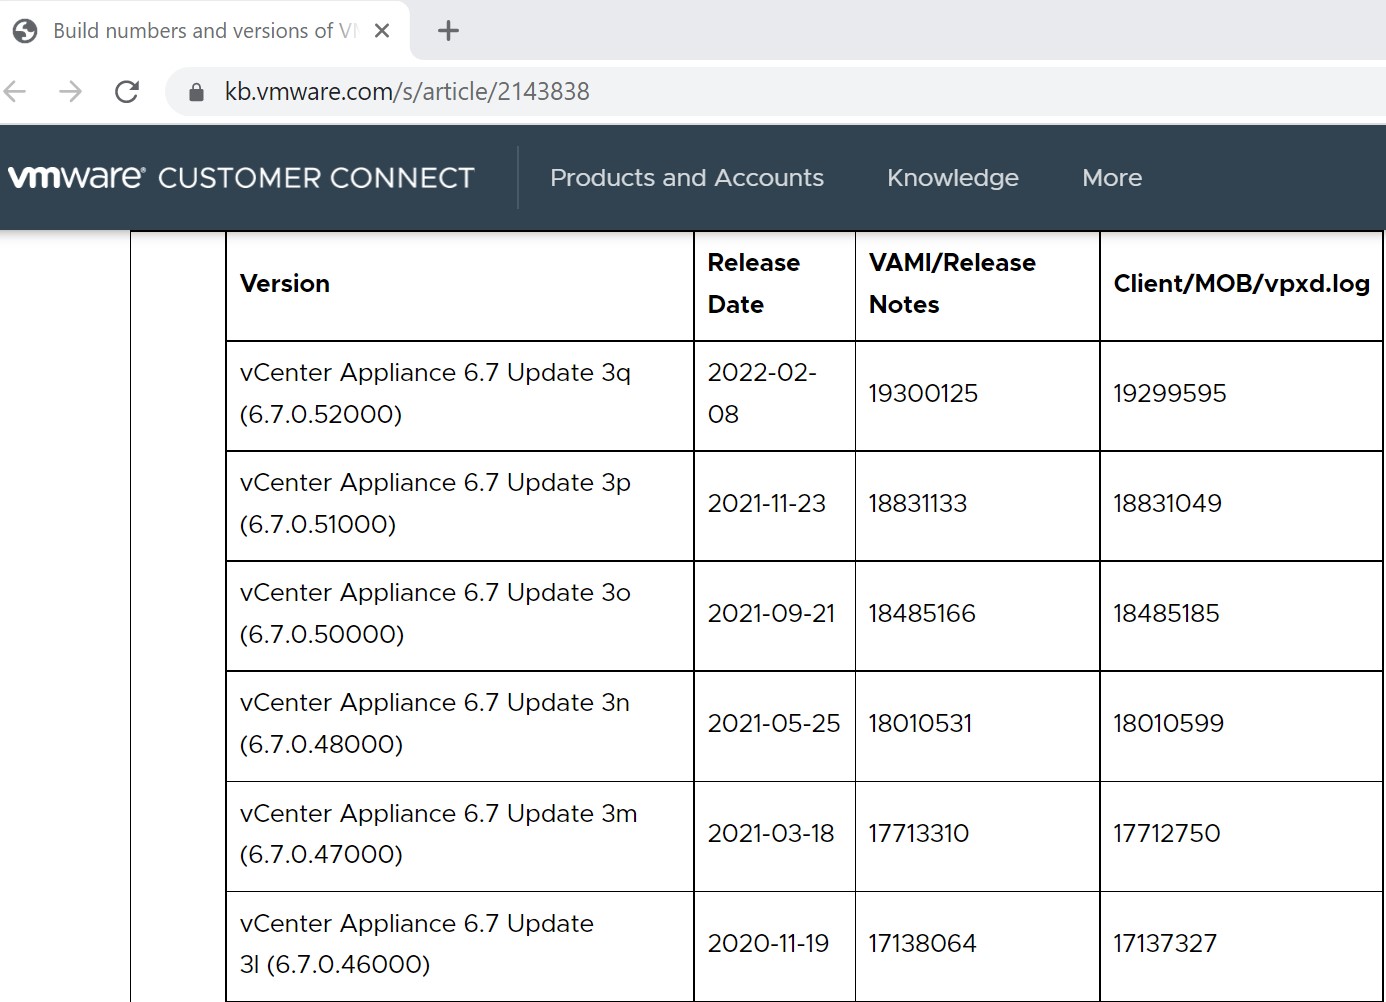1386x1002 pixels.
Task: Click VAMI build number 18010531
Action: (920, 724)
